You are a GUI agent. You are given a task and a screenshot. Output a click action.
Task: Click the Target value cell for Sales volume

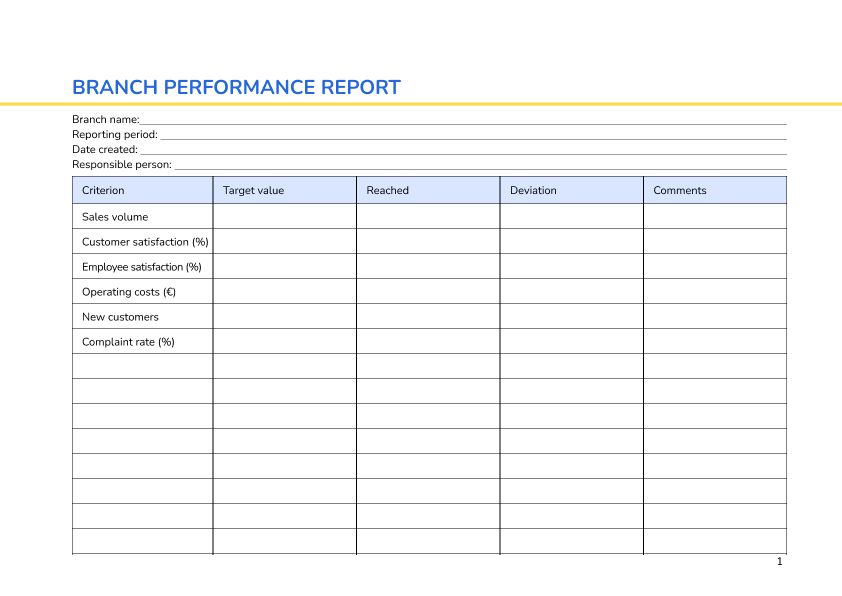(x=283, y=216)
